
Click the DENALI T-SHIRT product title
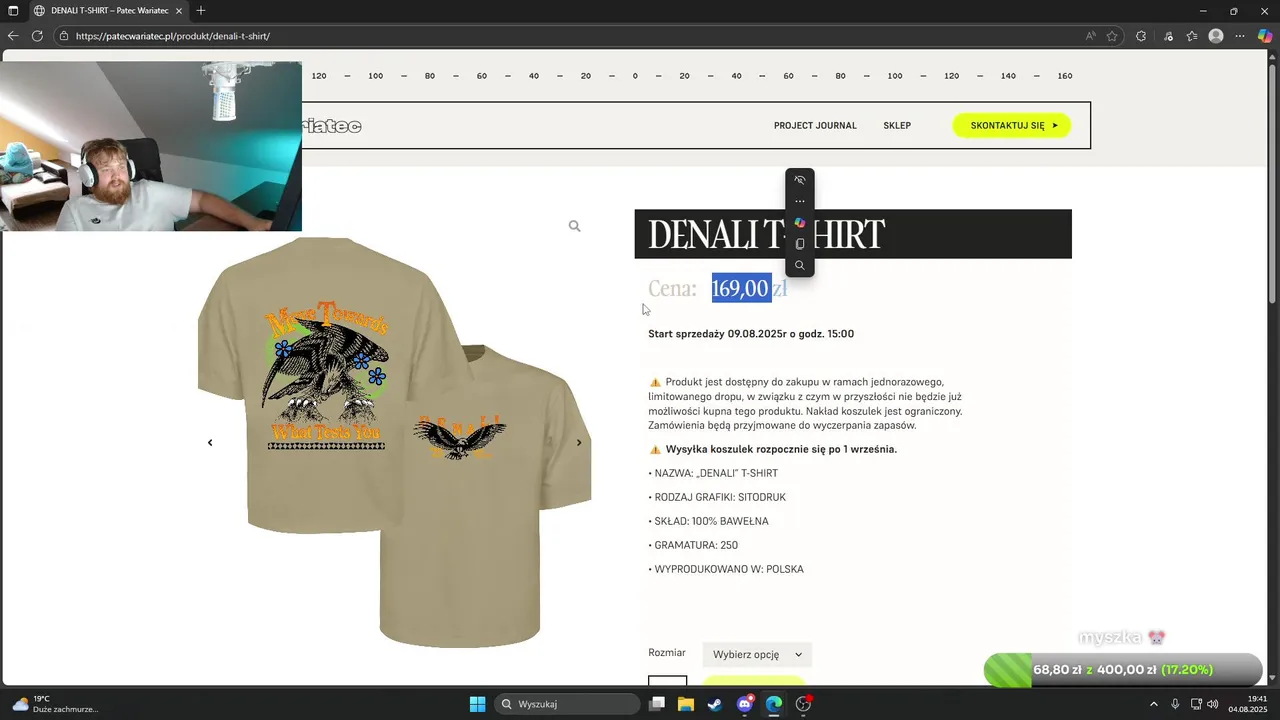(766, 234)
